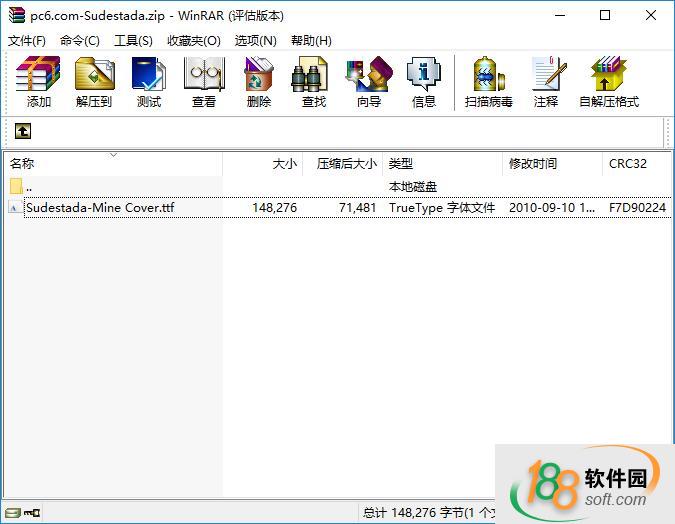
Task: Select Sudestada-Mine Cover.ttf file
Action: [100, 208]
